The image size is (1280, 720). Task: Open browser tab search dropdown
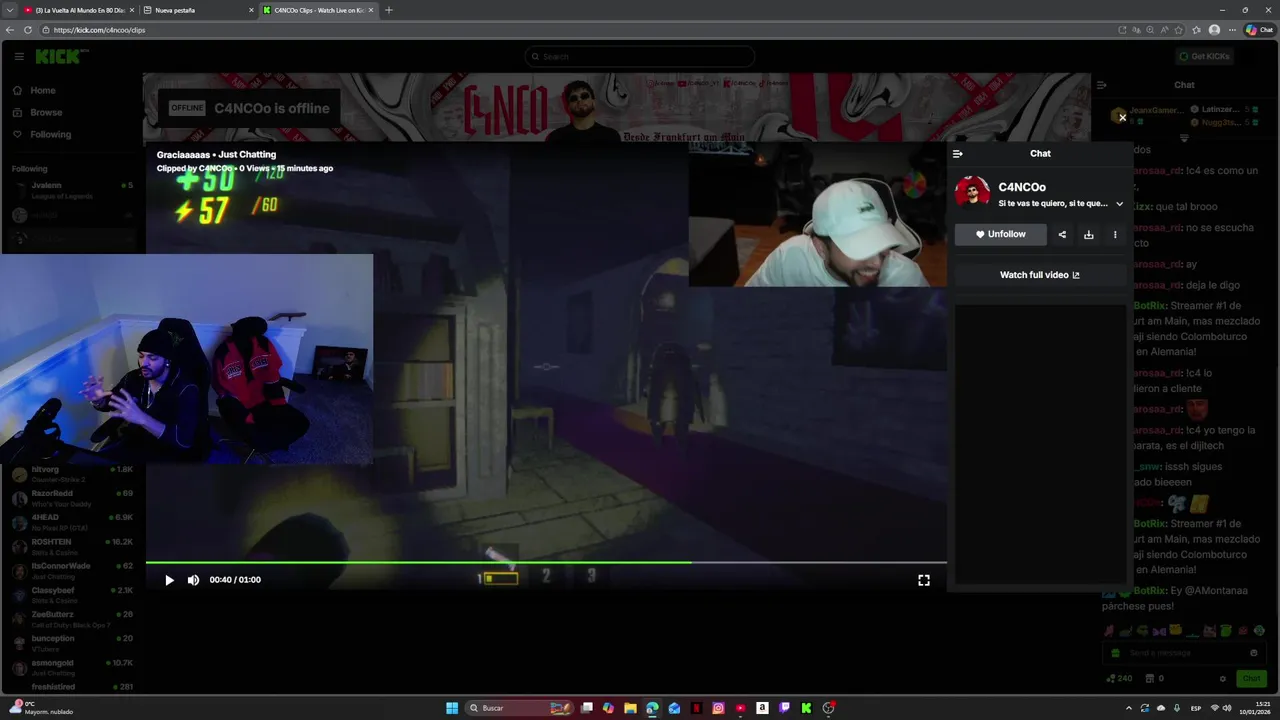point(9,10)
